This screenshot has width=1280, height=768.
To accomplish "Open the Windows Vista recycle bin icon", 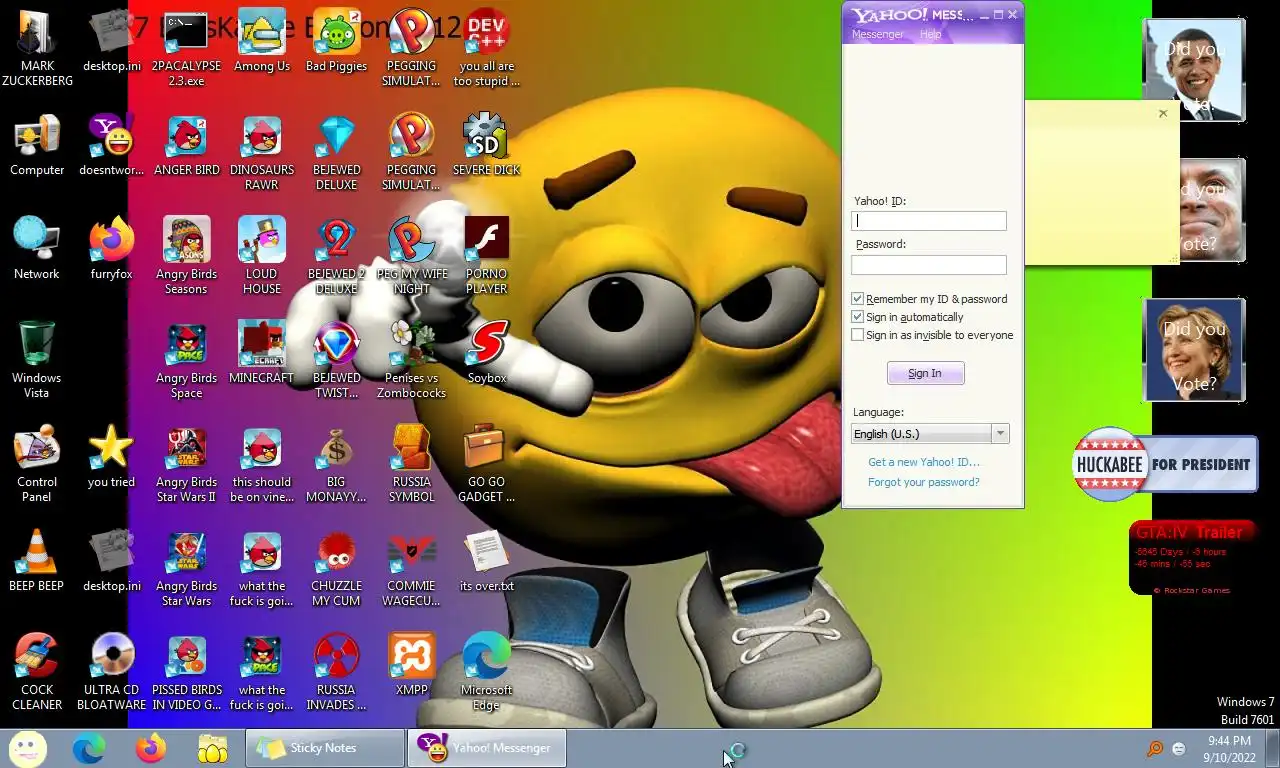I will [x=37, y=344].
